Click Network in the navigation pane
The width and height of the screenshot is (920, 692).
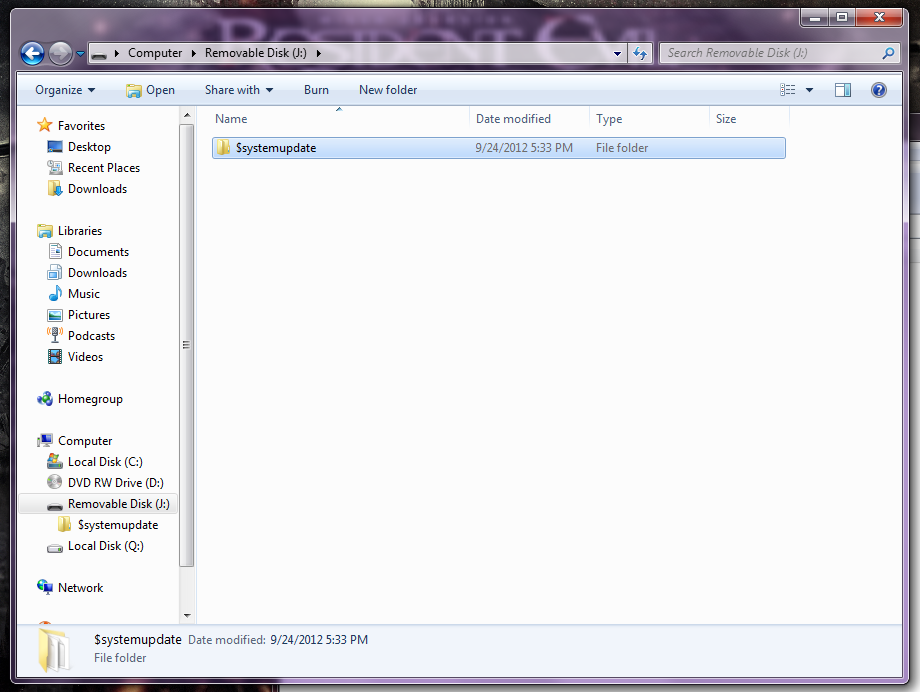[80, 588]
